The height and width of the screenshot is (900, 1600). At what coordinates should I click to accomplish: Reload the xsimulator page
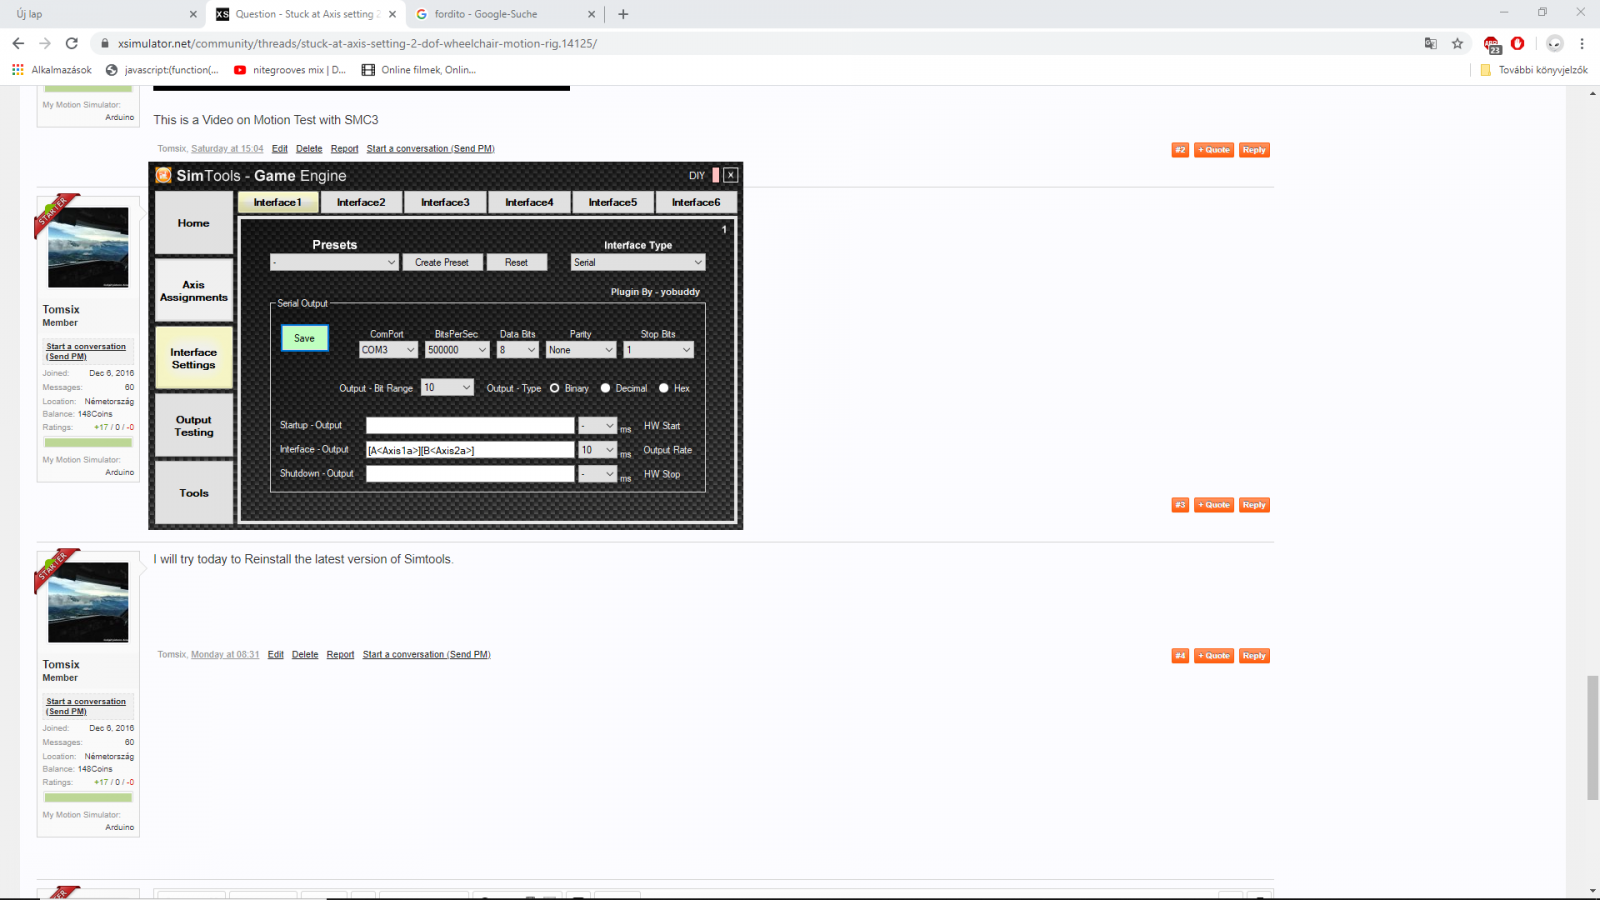[71, 43]
